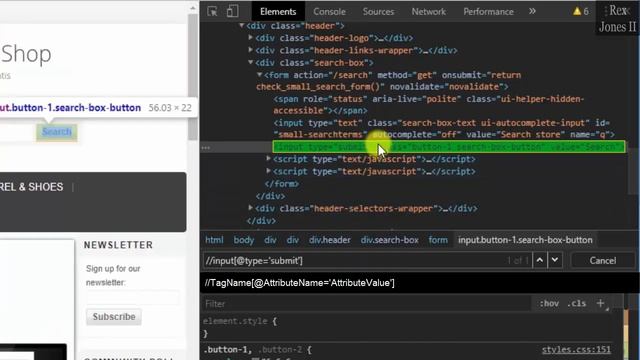Image resolution: width=640 pixels, height=360 pixels.
Task: Expand the second script text/javascript node
Action: (x=269, y=171)
